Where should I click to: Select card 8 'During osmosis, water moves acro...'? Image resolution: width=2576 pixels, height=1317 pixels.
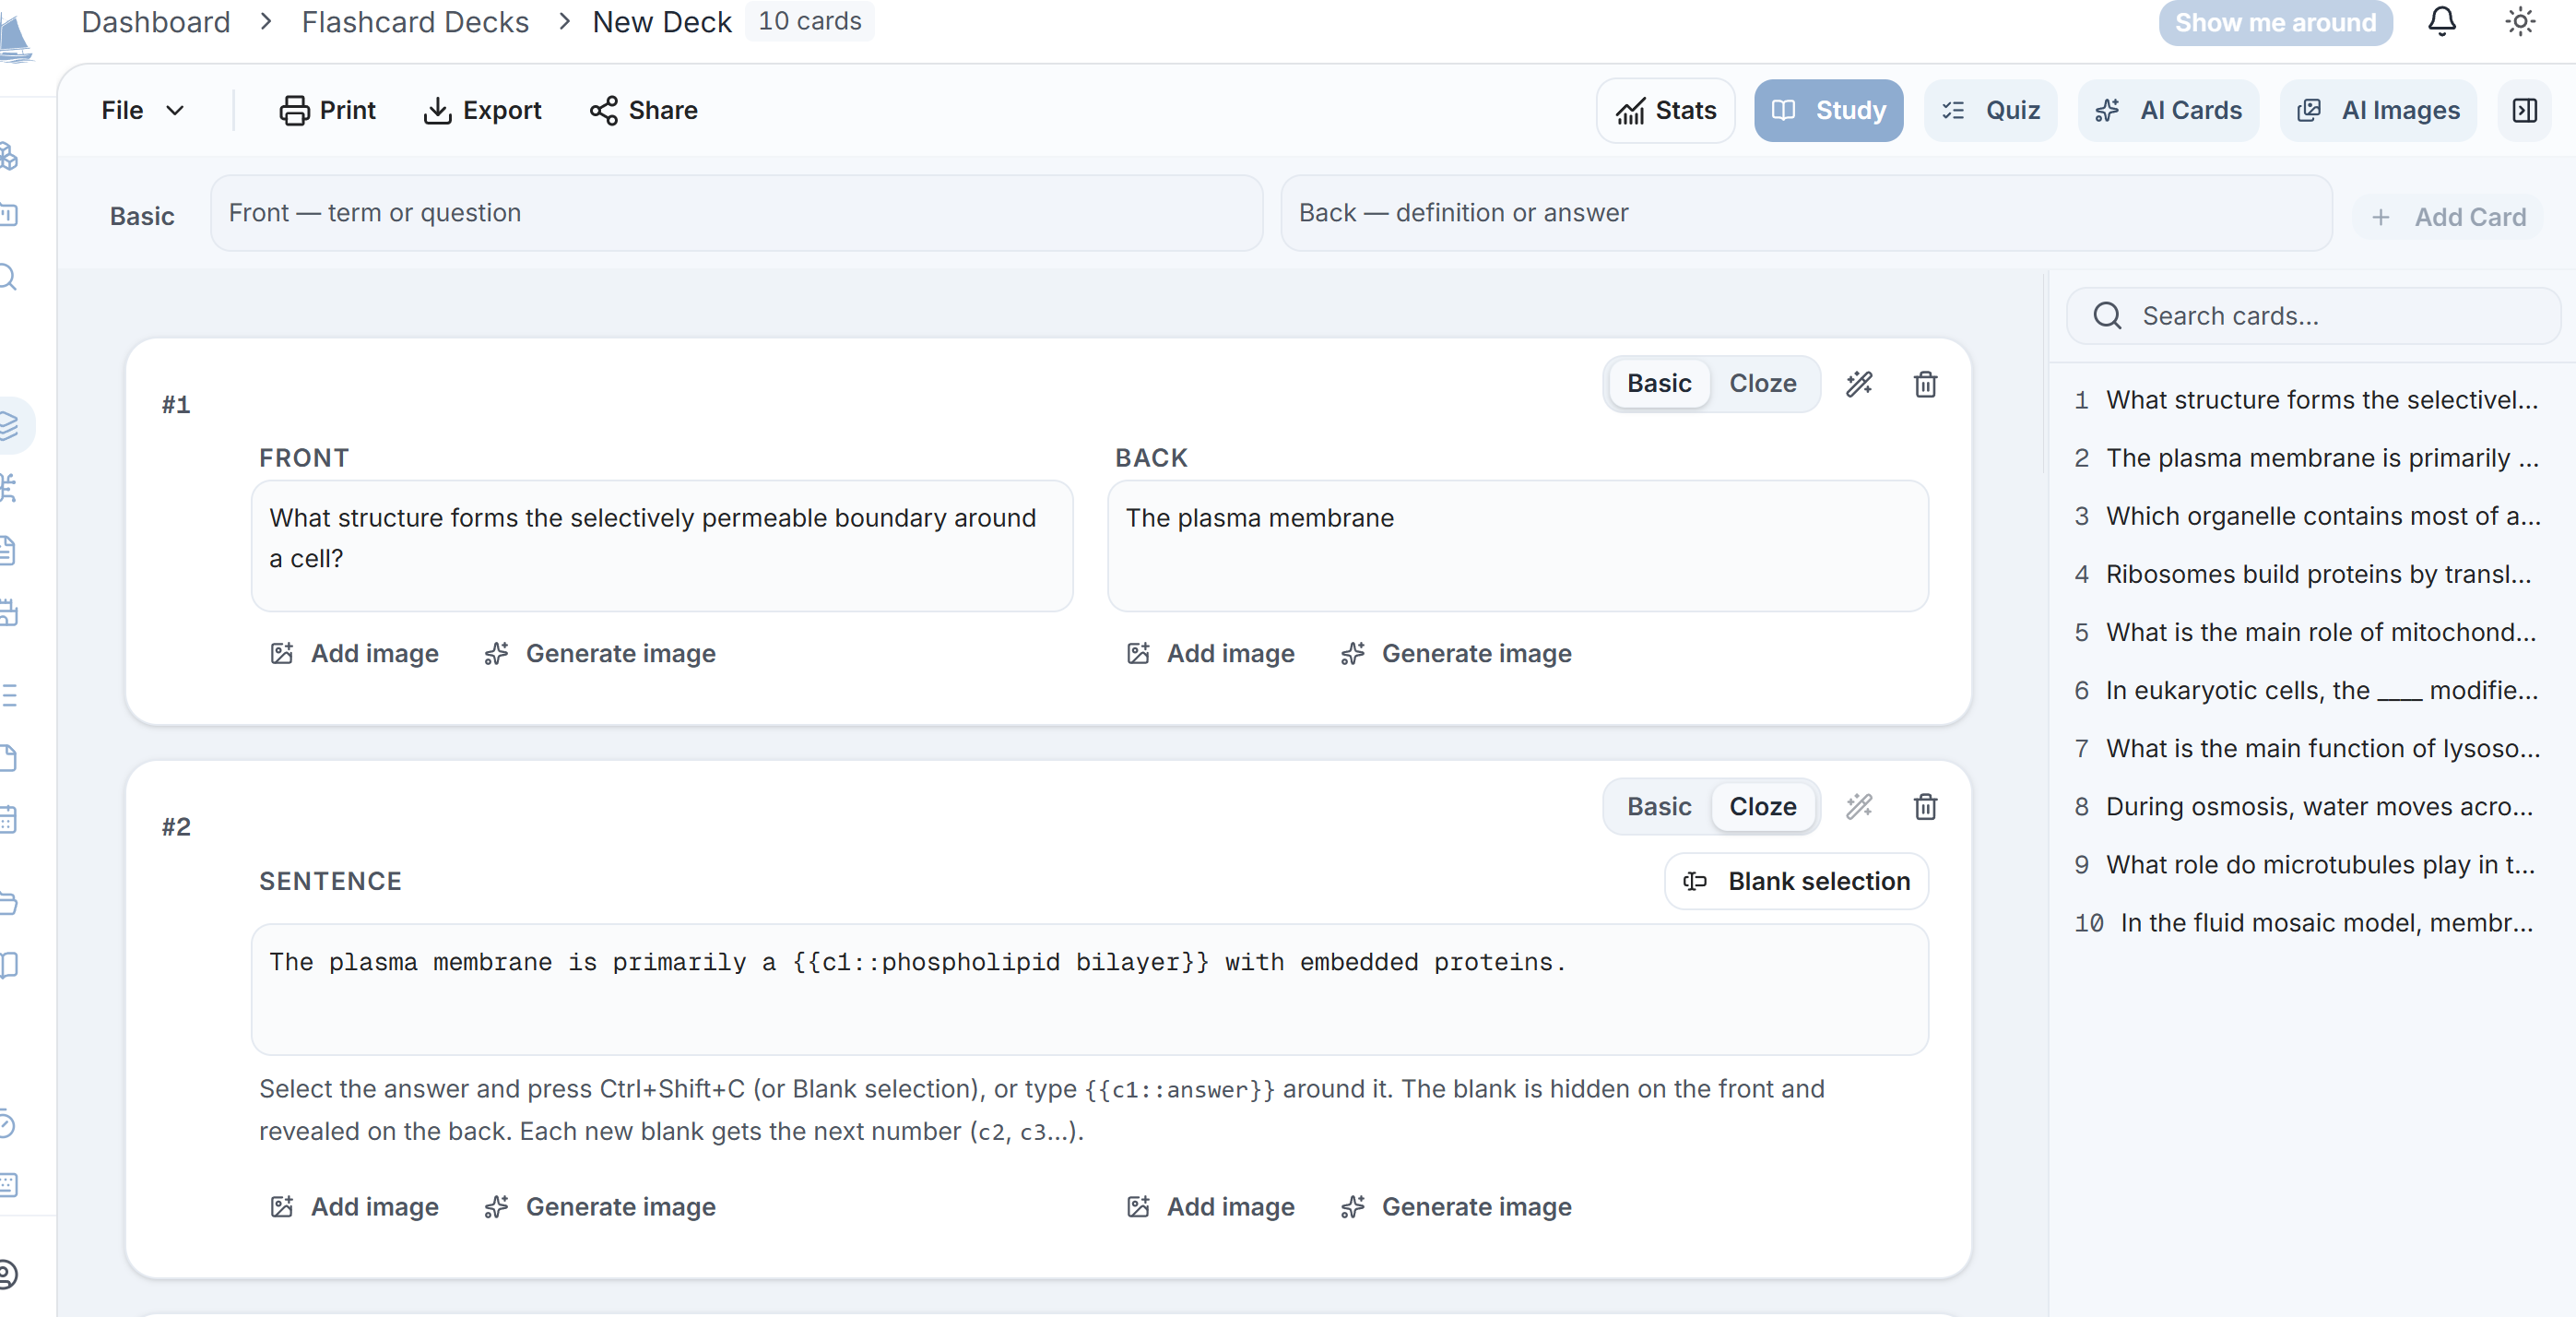[x=2308, y=806]
